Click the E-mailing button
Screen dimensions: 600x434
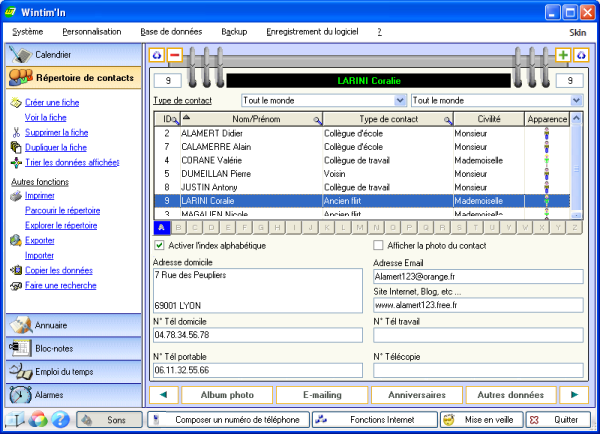click(322, 395)
